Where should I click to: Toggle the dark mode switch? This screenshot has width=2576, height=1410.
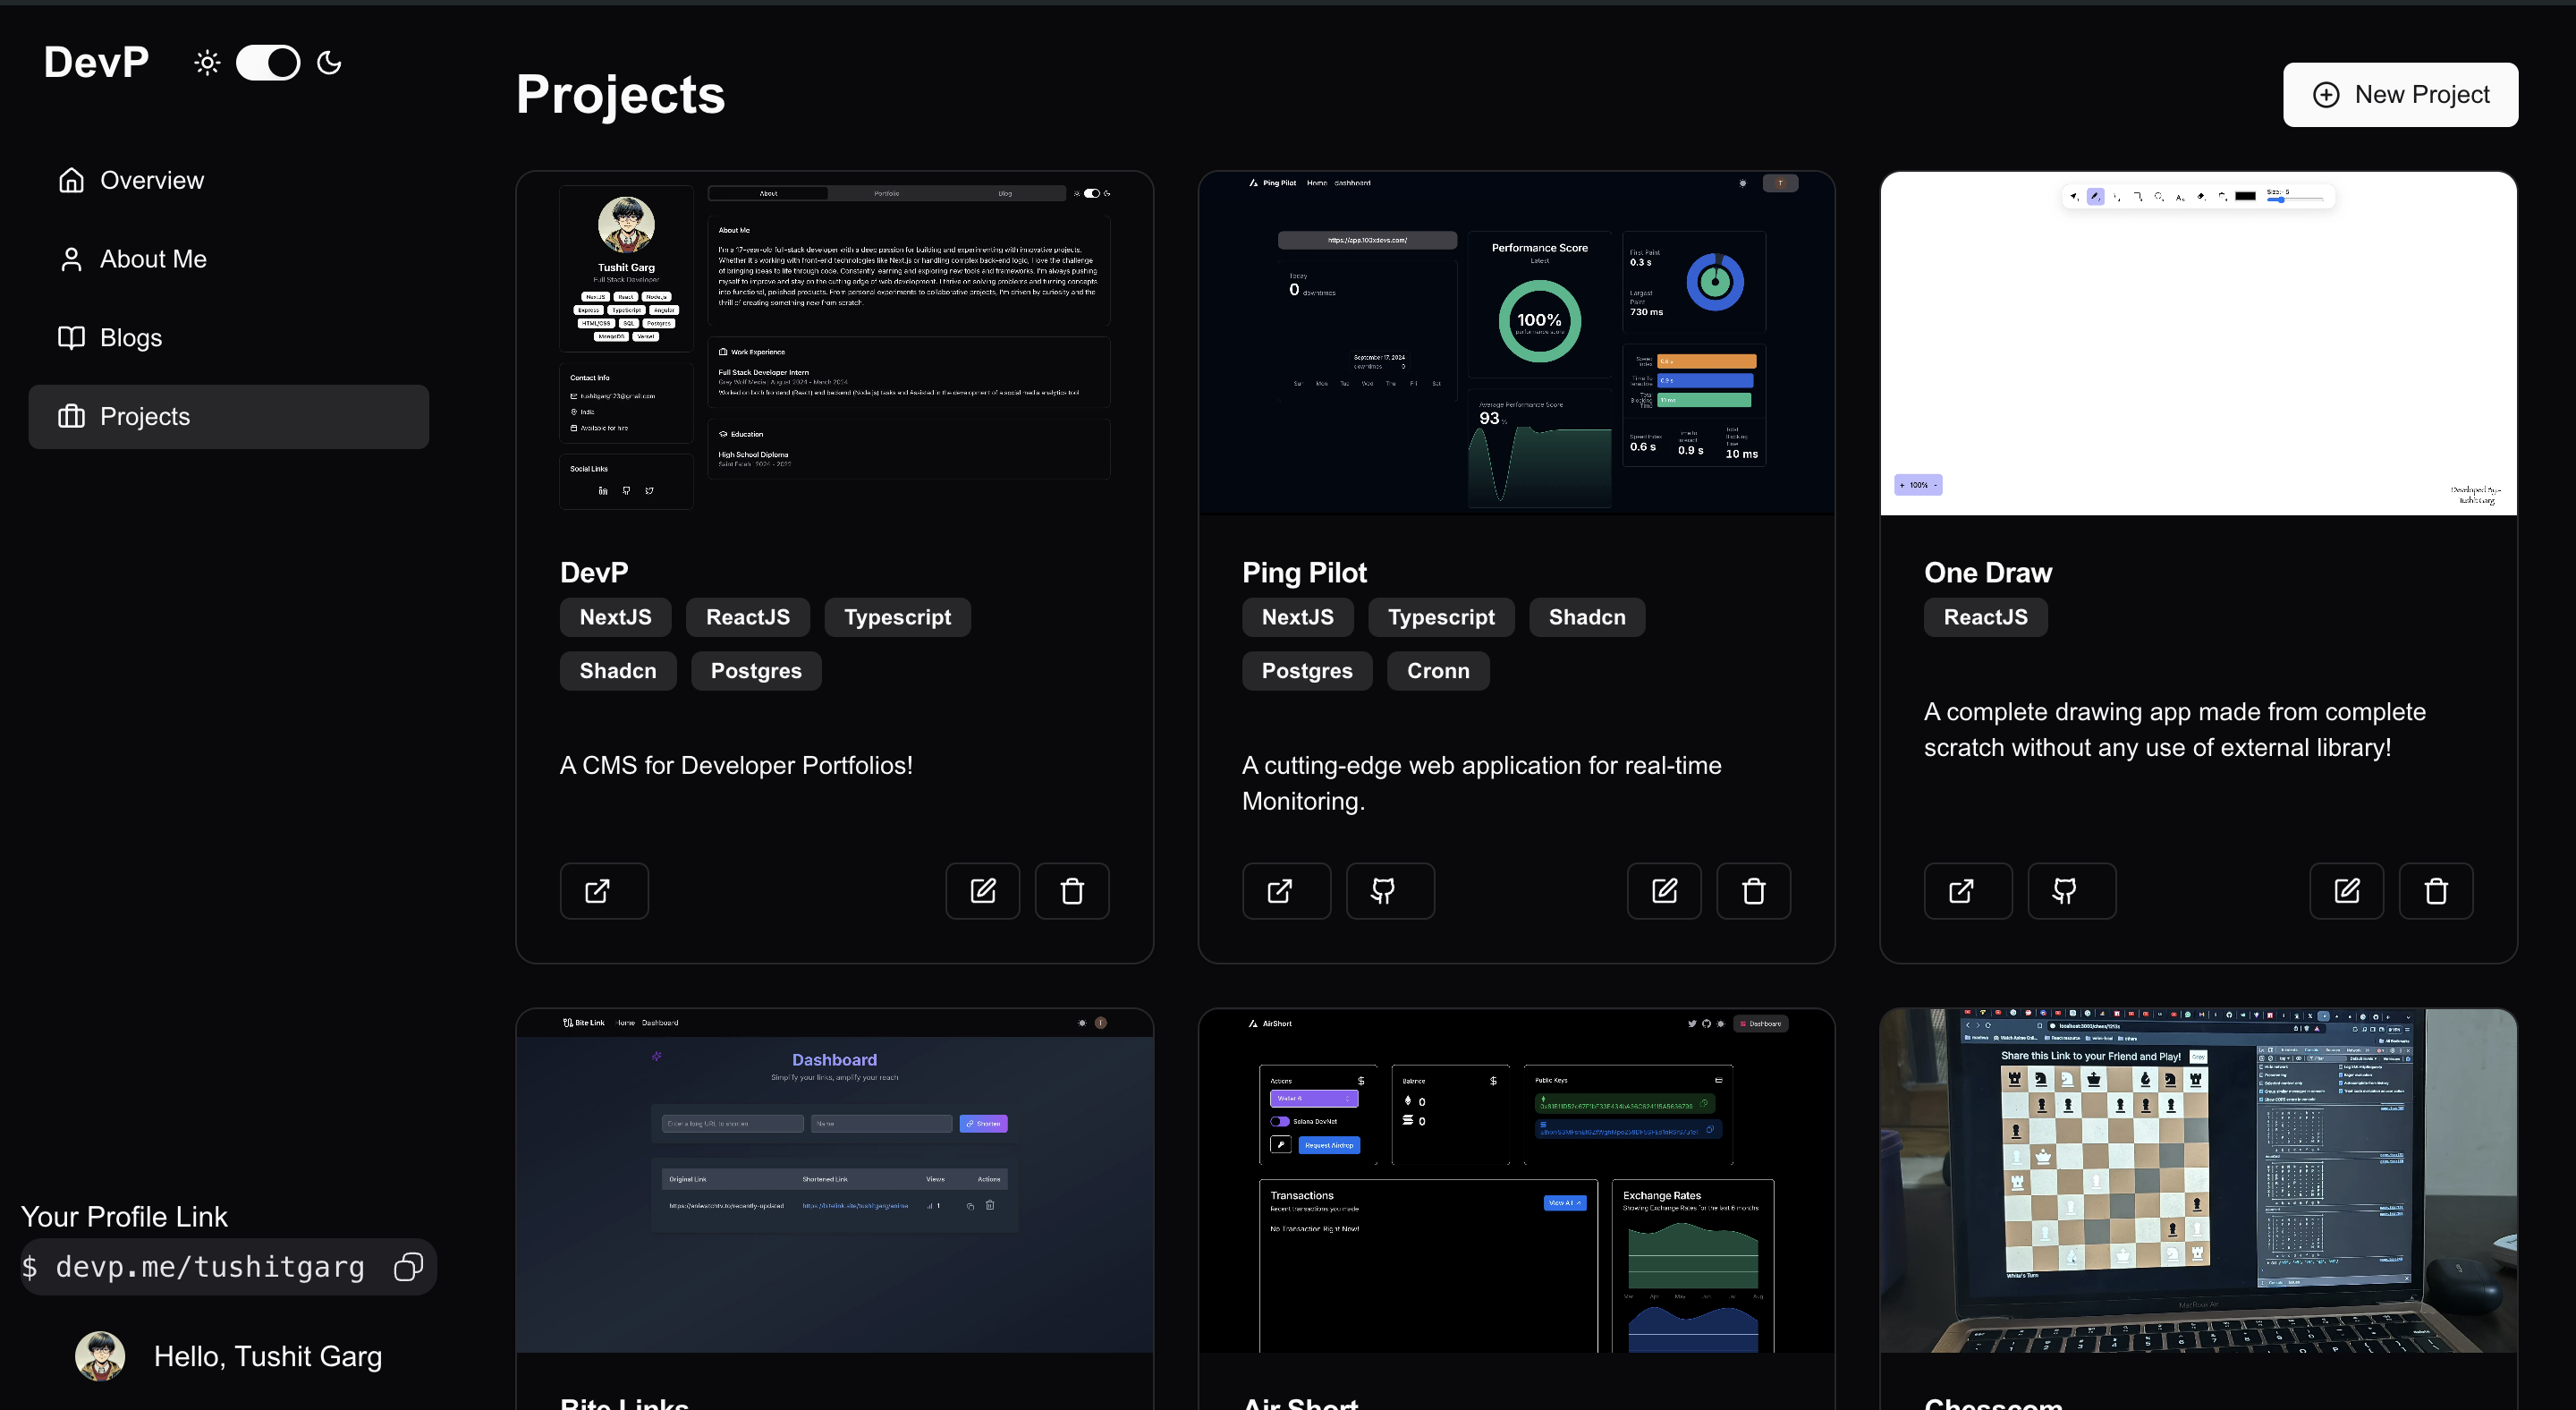pyautogui.click(x=267, y=63)
